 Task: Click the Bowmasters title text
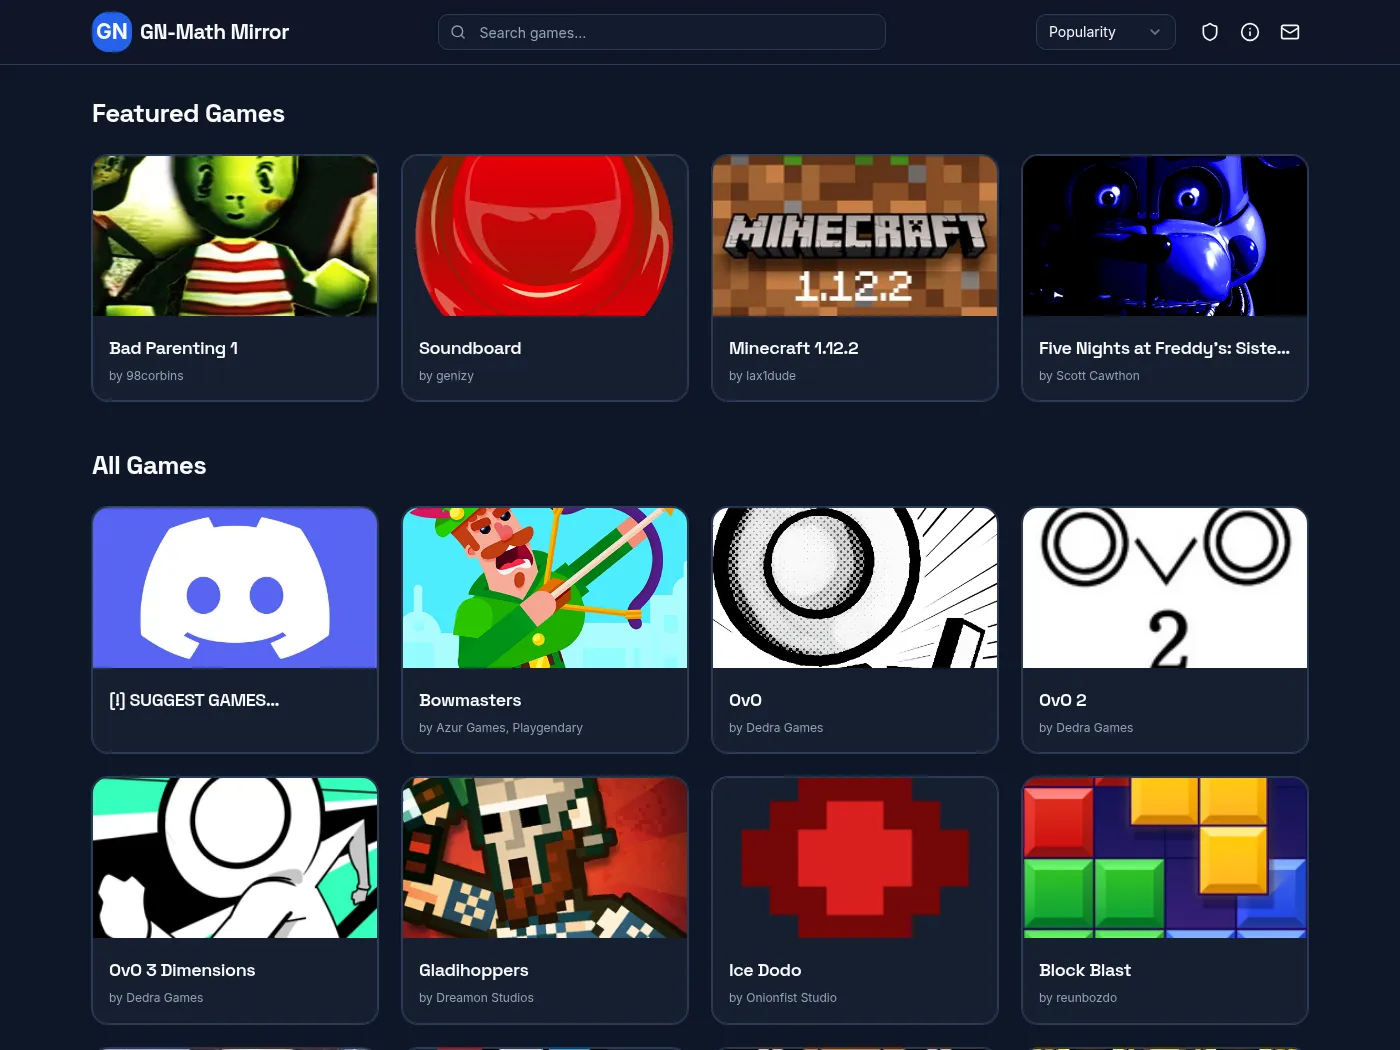pyautogui.click(x=470, y=700)
